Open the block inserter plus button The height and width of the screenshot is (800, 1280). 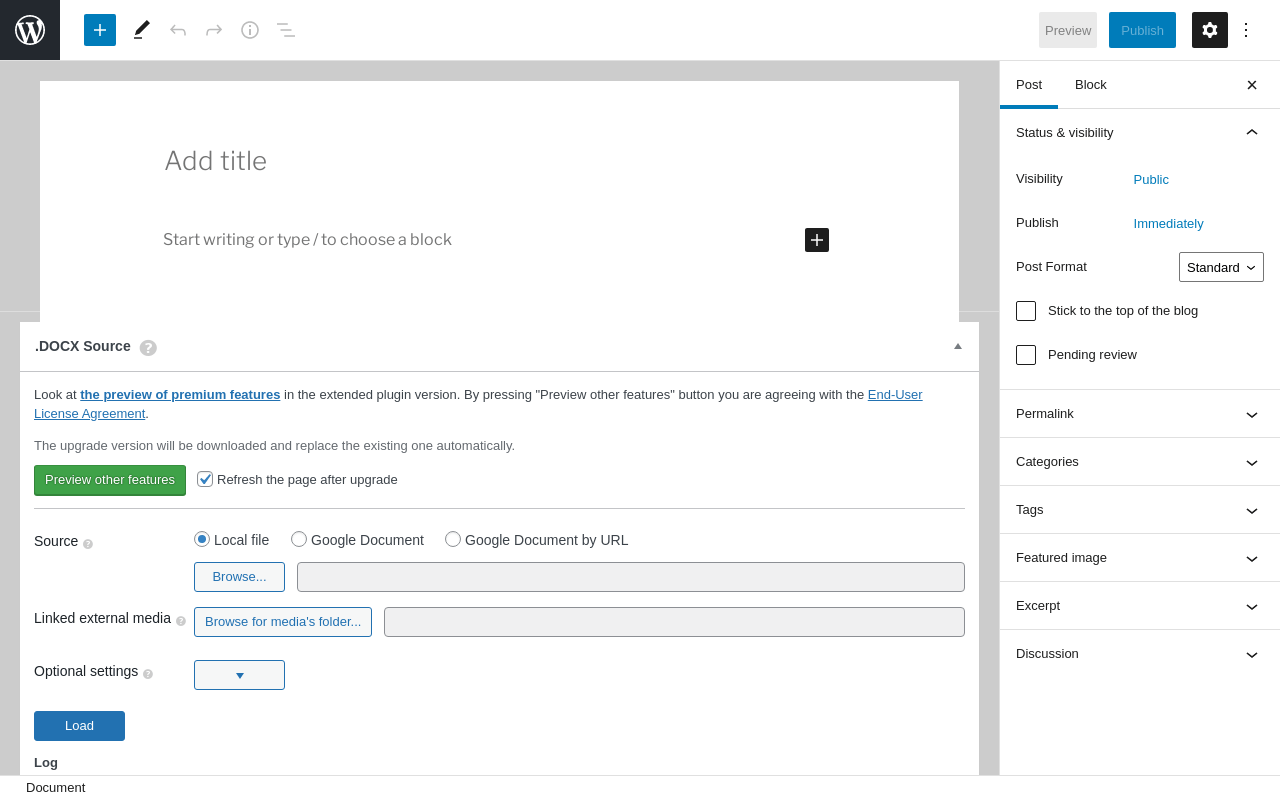point(100,30)
